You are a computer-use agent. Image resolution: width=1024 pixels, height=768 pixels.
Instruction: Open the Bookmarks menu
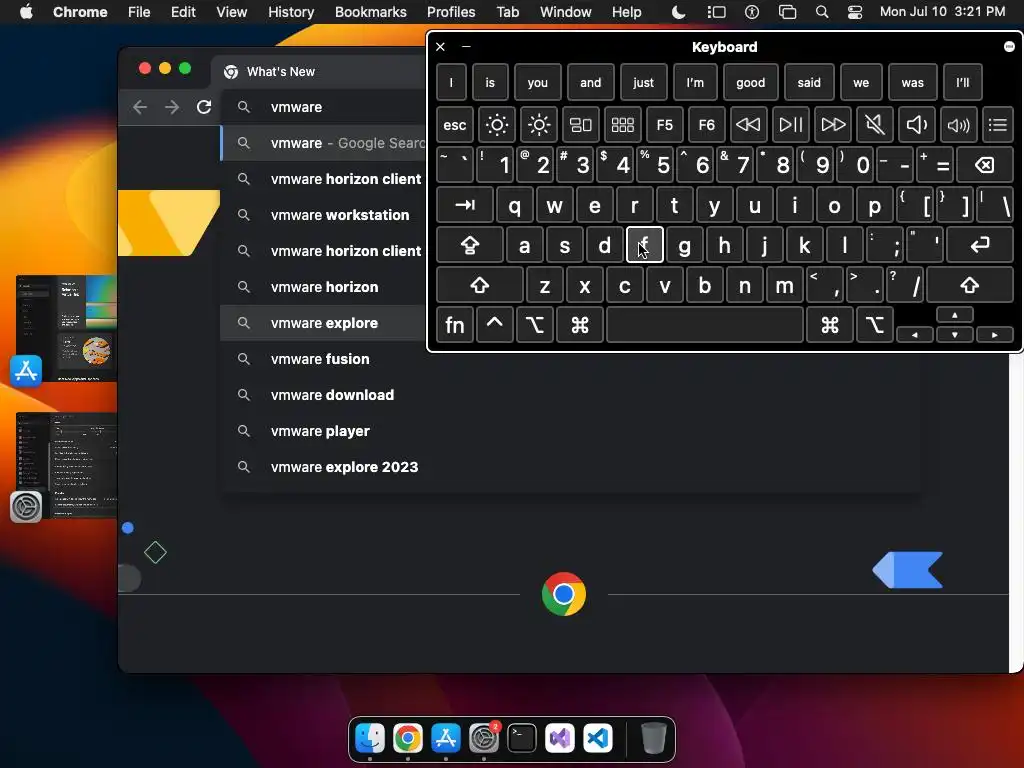point(370,12)
